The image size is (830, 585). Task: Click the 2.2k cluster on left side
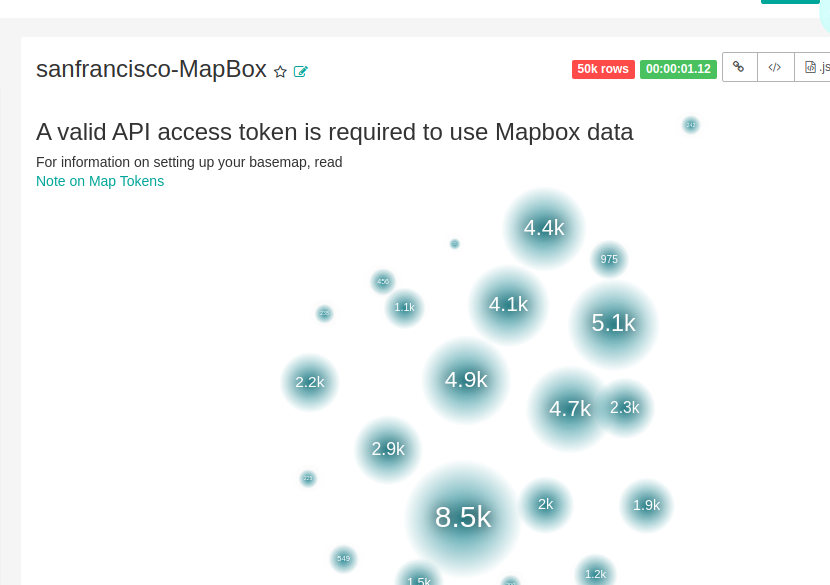310,382
